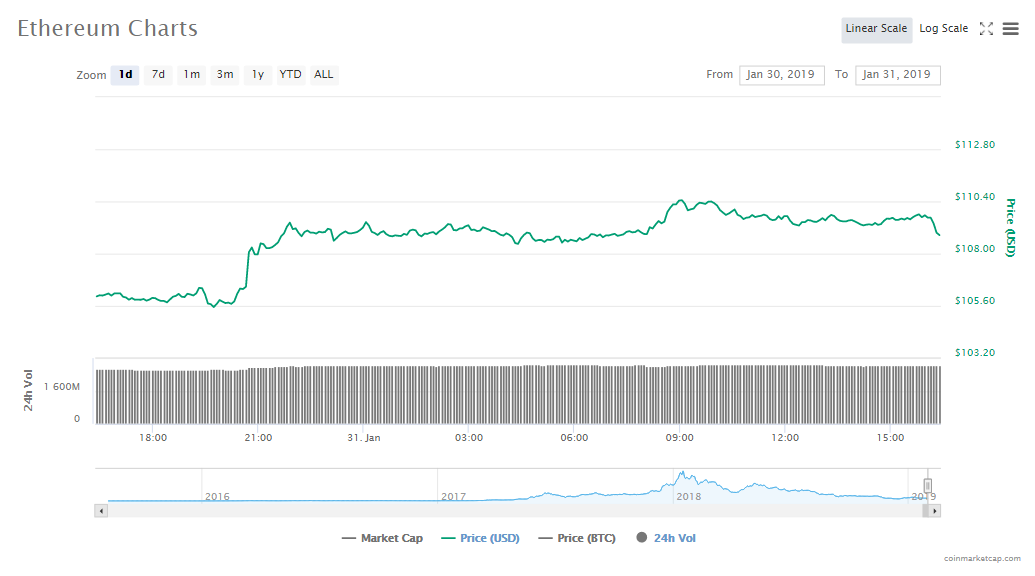Click the navigator range handle near 2019
1035x576 pixels.
(927, 485)
